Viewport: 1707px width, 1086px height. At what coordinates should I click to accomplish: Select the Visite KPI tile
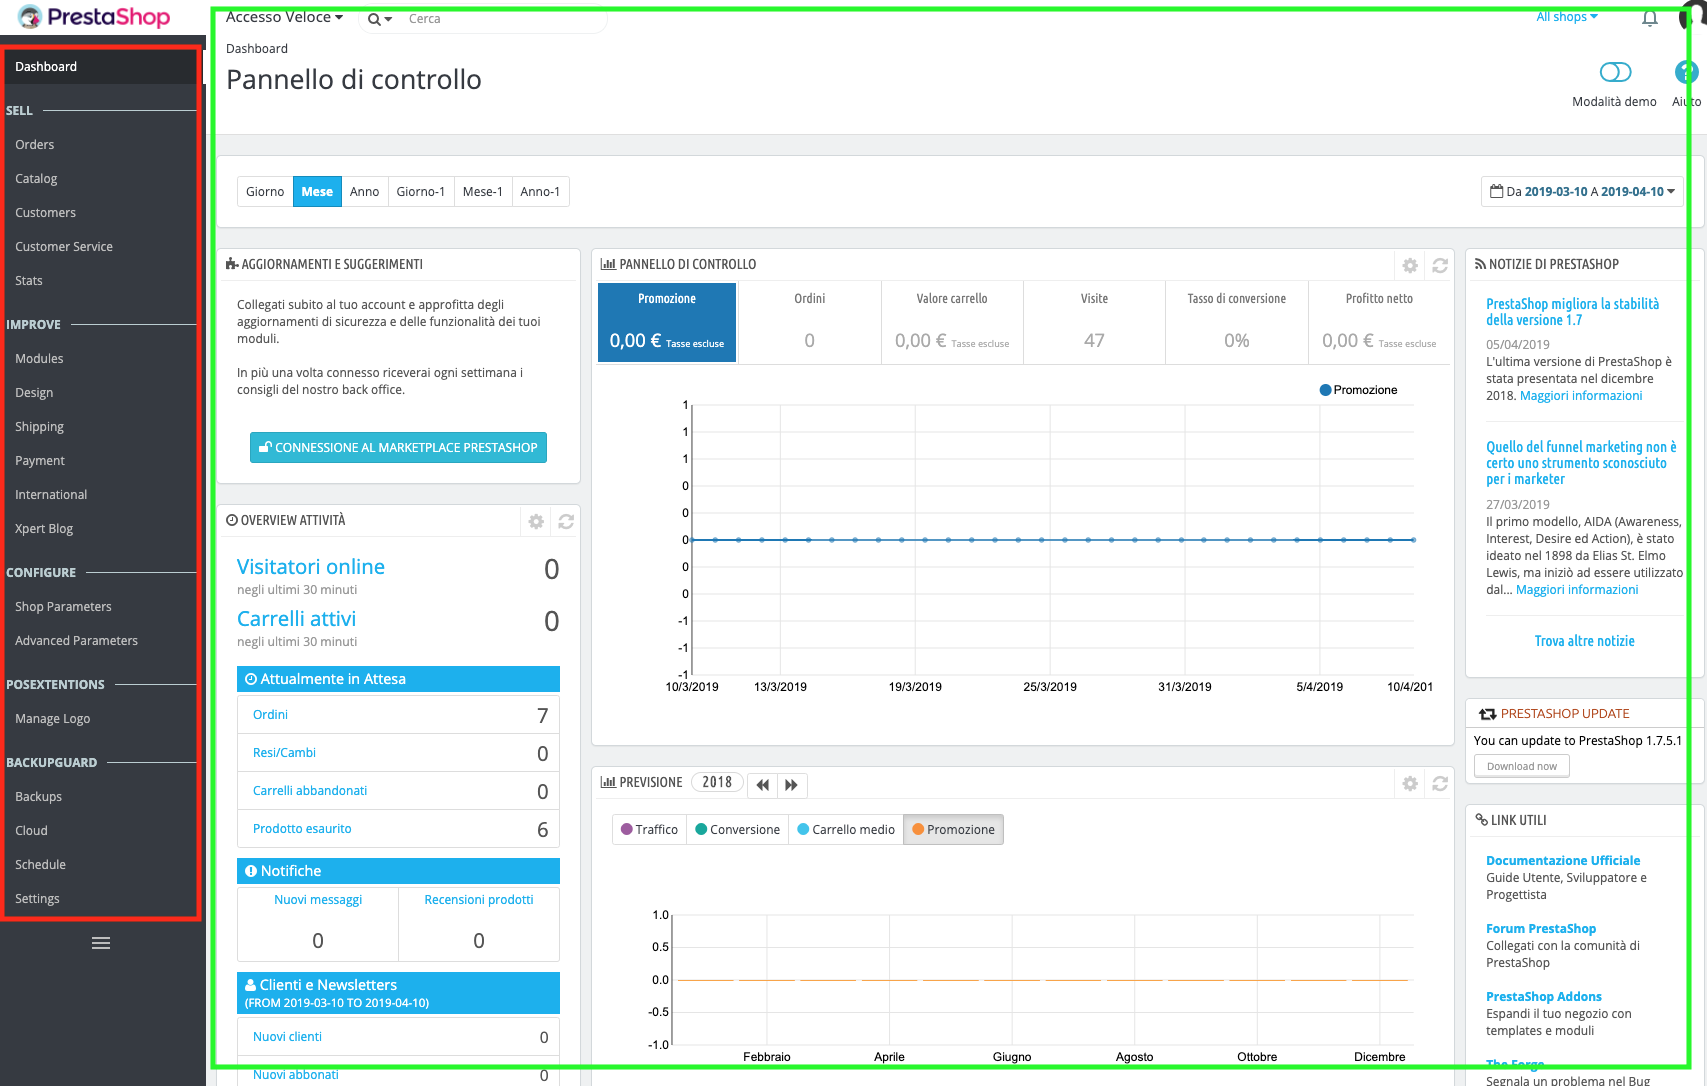tap(1094, 323)
